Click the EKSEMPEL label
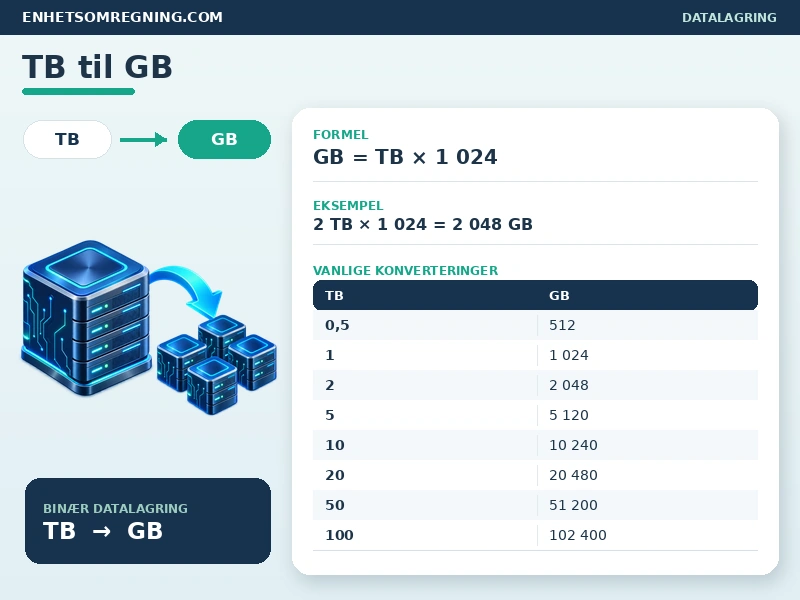 pyautogui.click(x=348, y=206)
